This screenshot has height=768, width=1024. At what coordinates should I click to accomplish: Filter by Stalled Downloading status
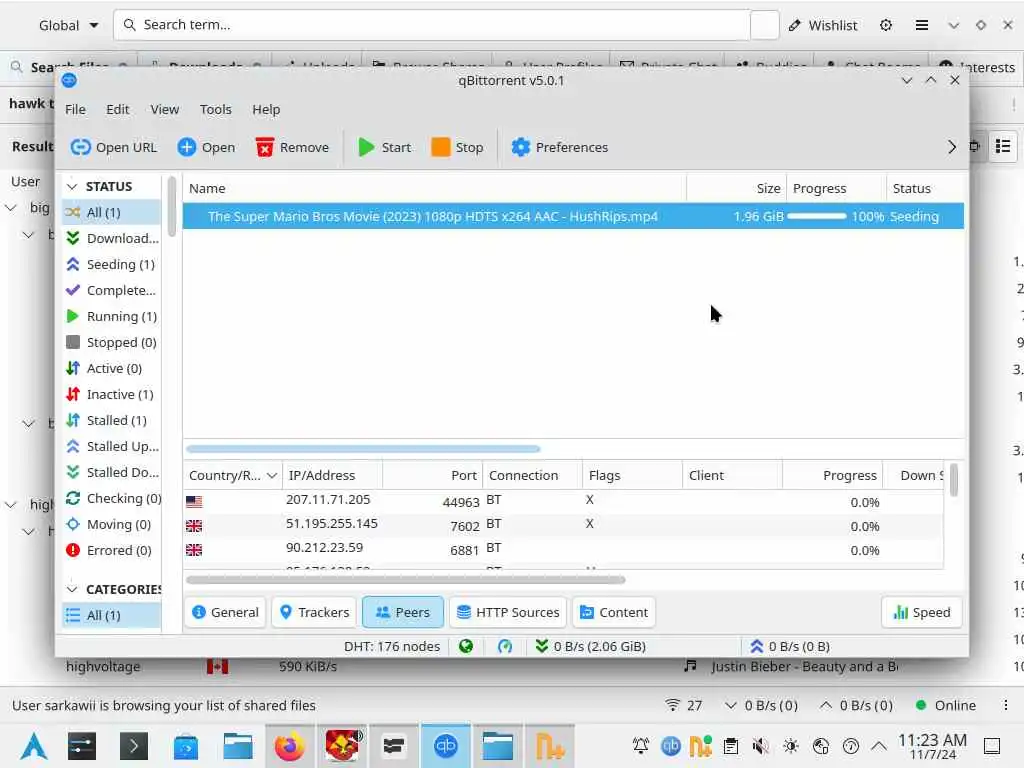click(112, 473)
